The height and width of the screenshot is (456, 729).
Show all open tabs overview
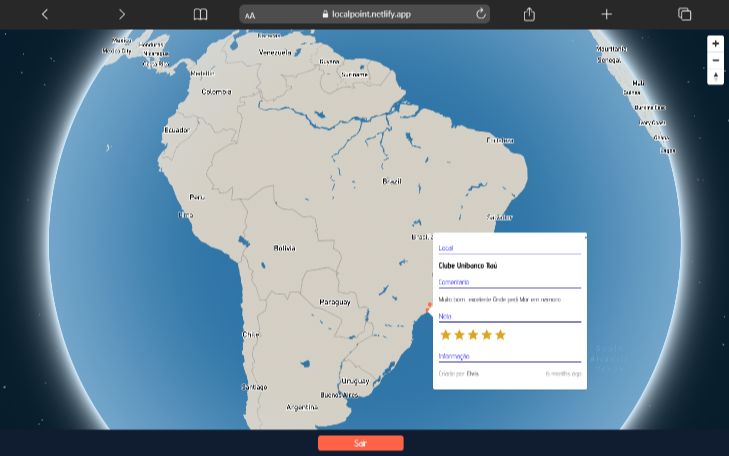pyautogui.click(x=685, y=14)
